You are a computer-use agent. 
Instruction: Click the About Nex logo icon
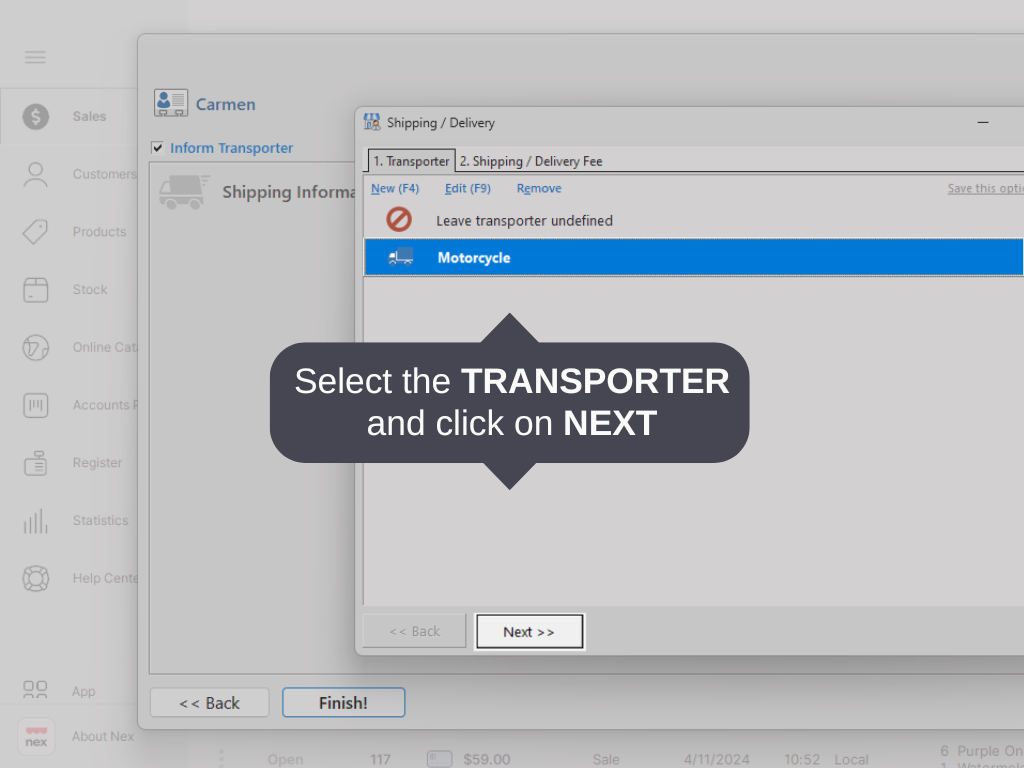tap(35, 736)
